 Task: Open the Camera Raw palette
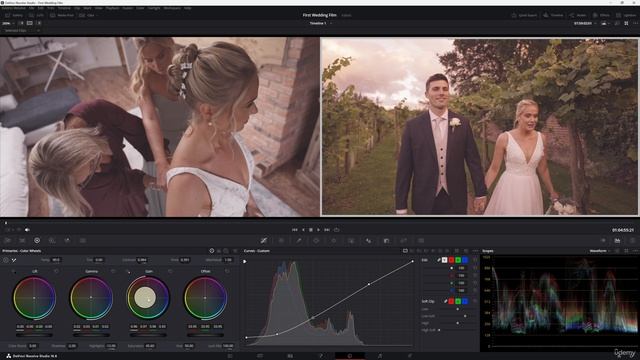coord(7,240)
